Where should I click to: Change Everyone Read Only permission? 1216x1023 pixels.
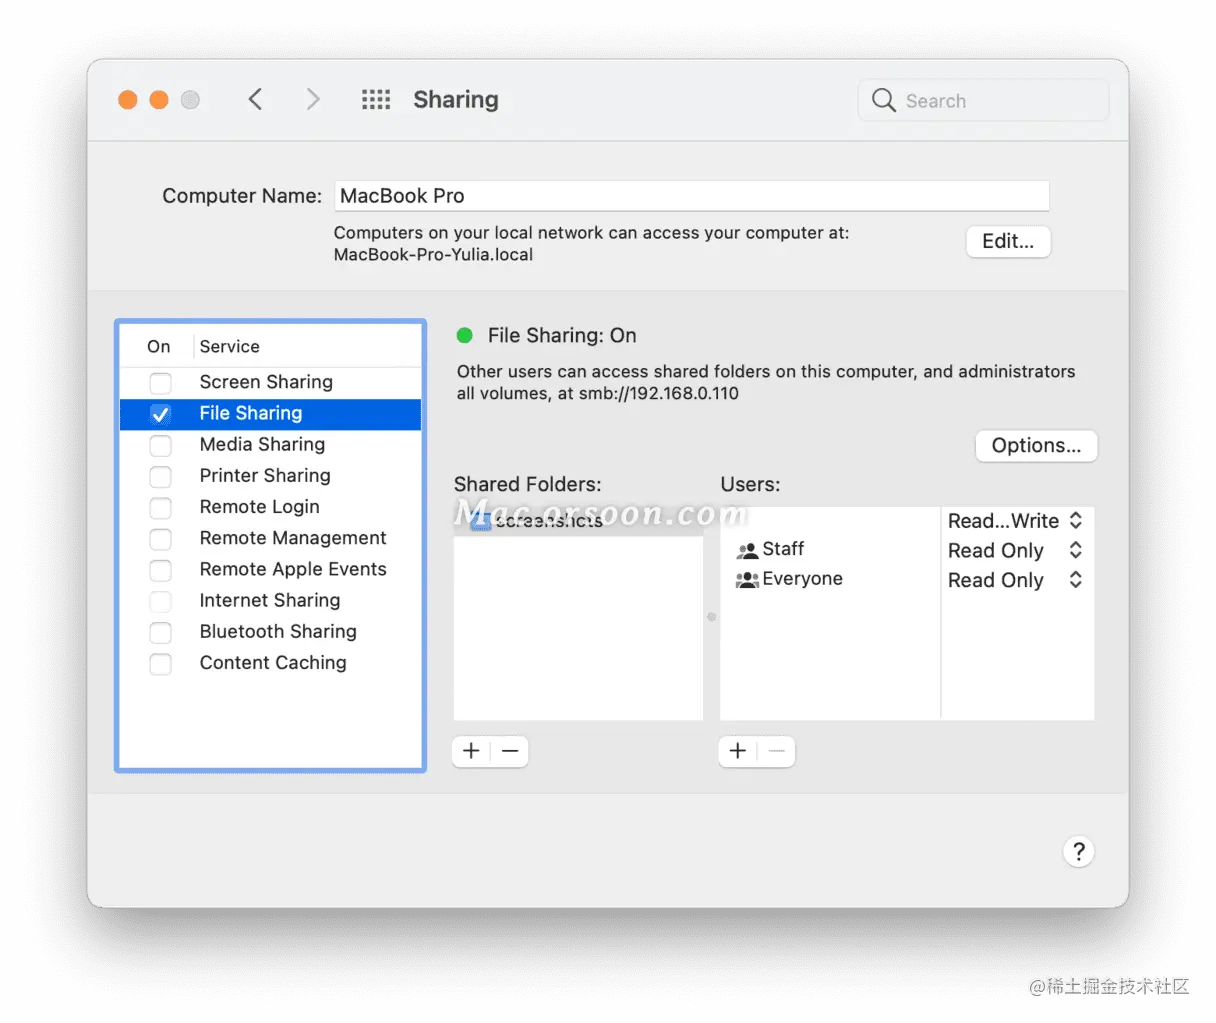point(1016,580)
